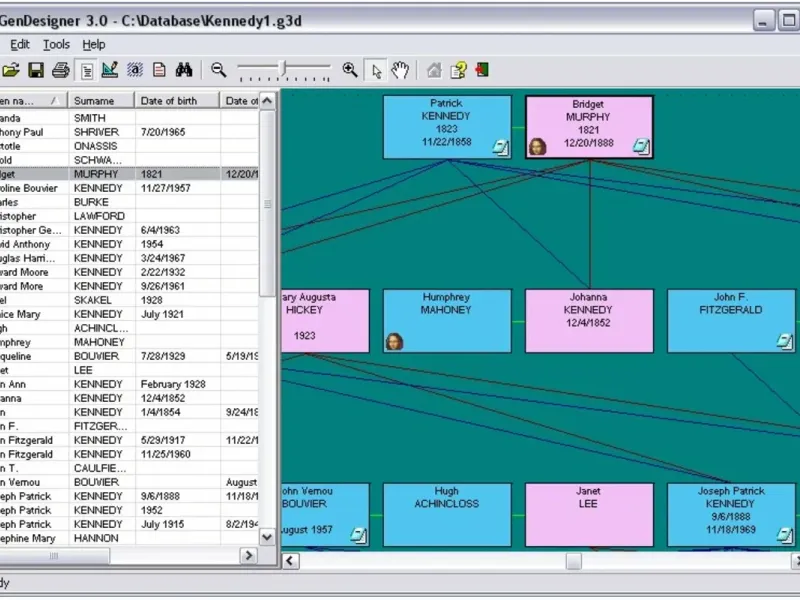Select Jacqueline BOUVIER row in the list
The image size is (800, 600).
tap(98, 356)
